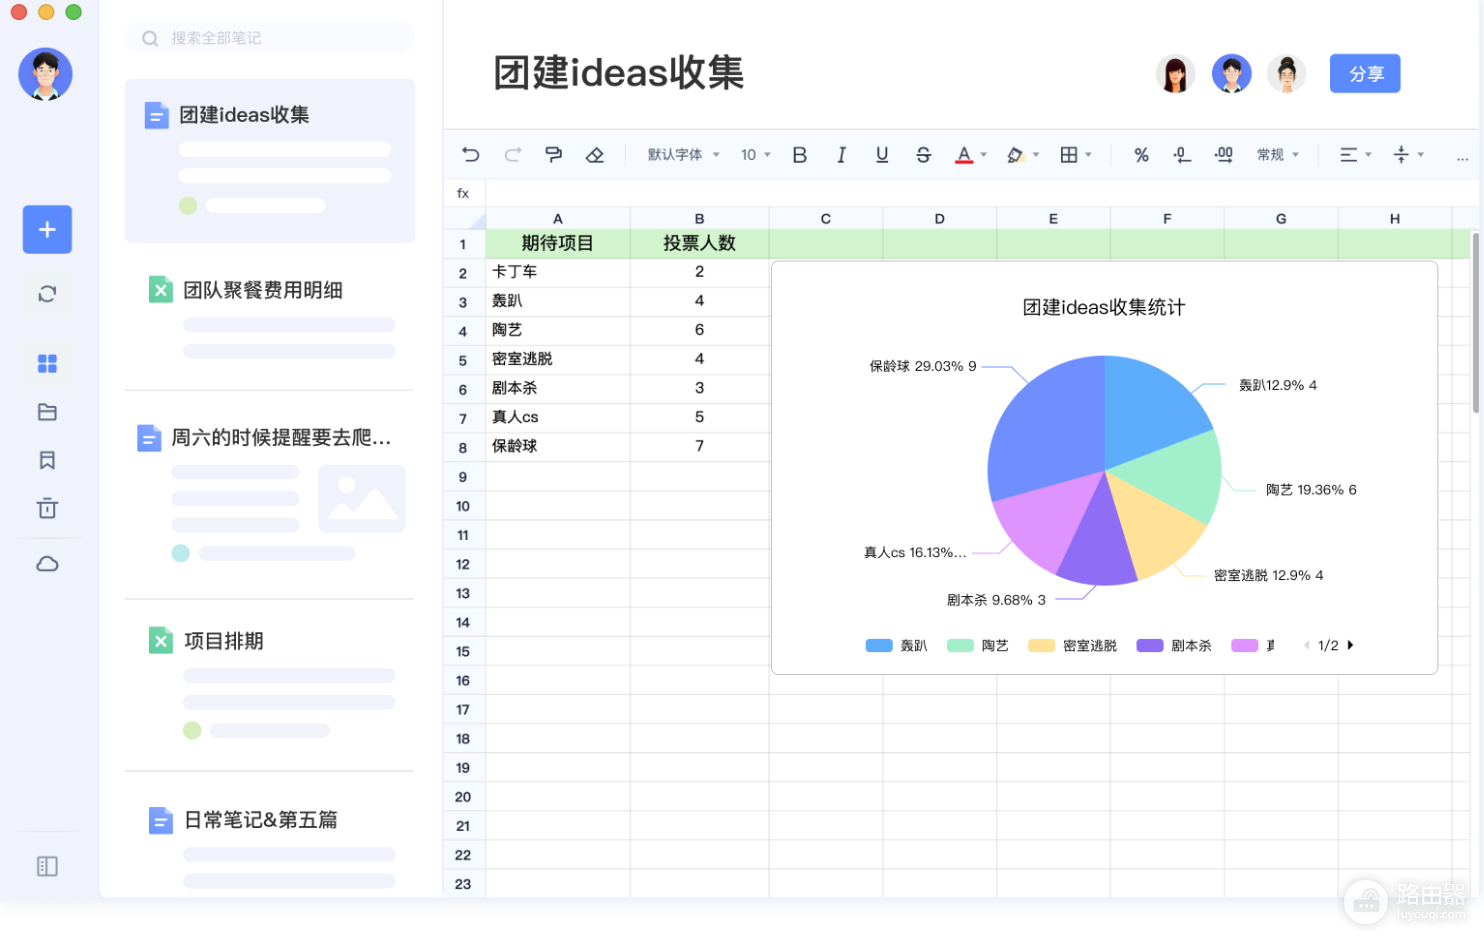This screenshot has width=1484, height=942.
Task: Go to next chart legend page
Action: [1350, 645]
